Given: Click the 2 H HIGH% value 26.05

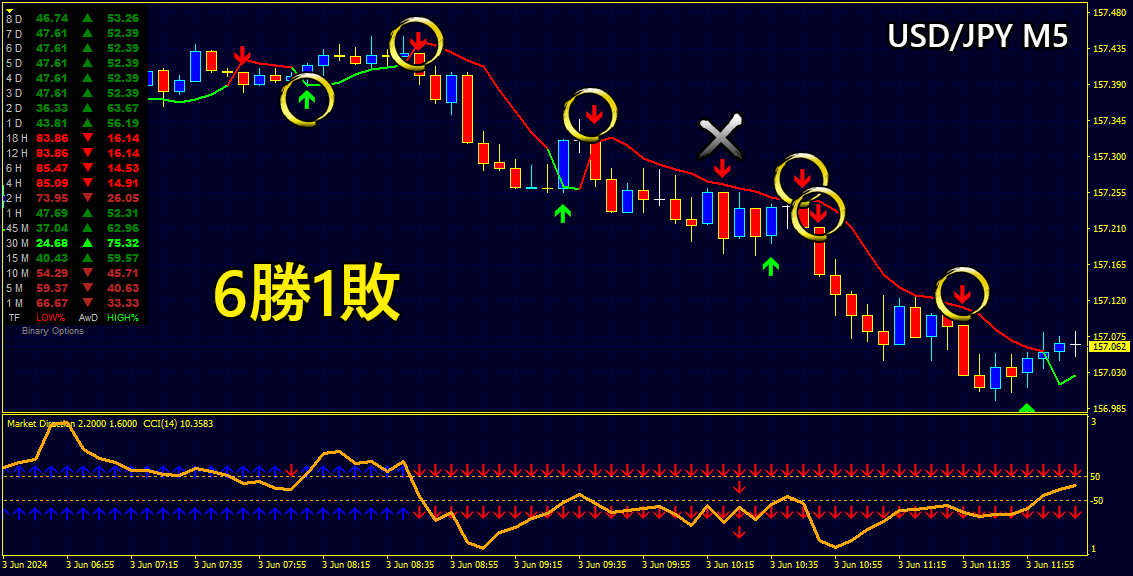Looking at the screenshot, I should coord(123,198).
